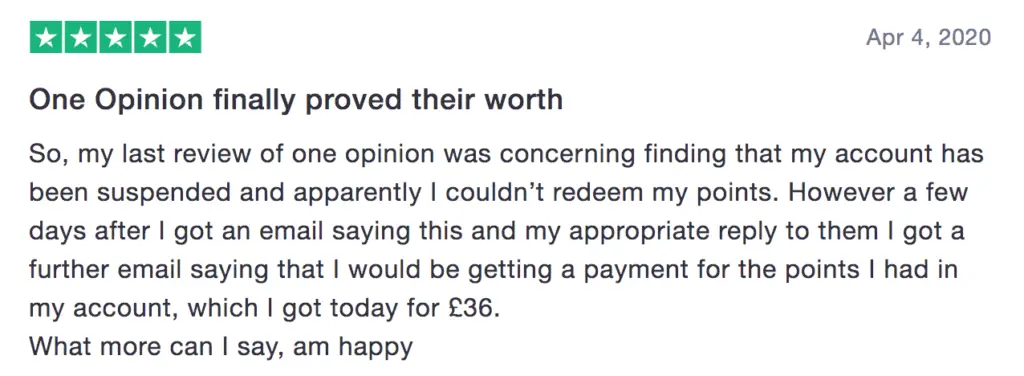
Task: Click the 'What more can I say' line
Action: [x=221, y=346]
